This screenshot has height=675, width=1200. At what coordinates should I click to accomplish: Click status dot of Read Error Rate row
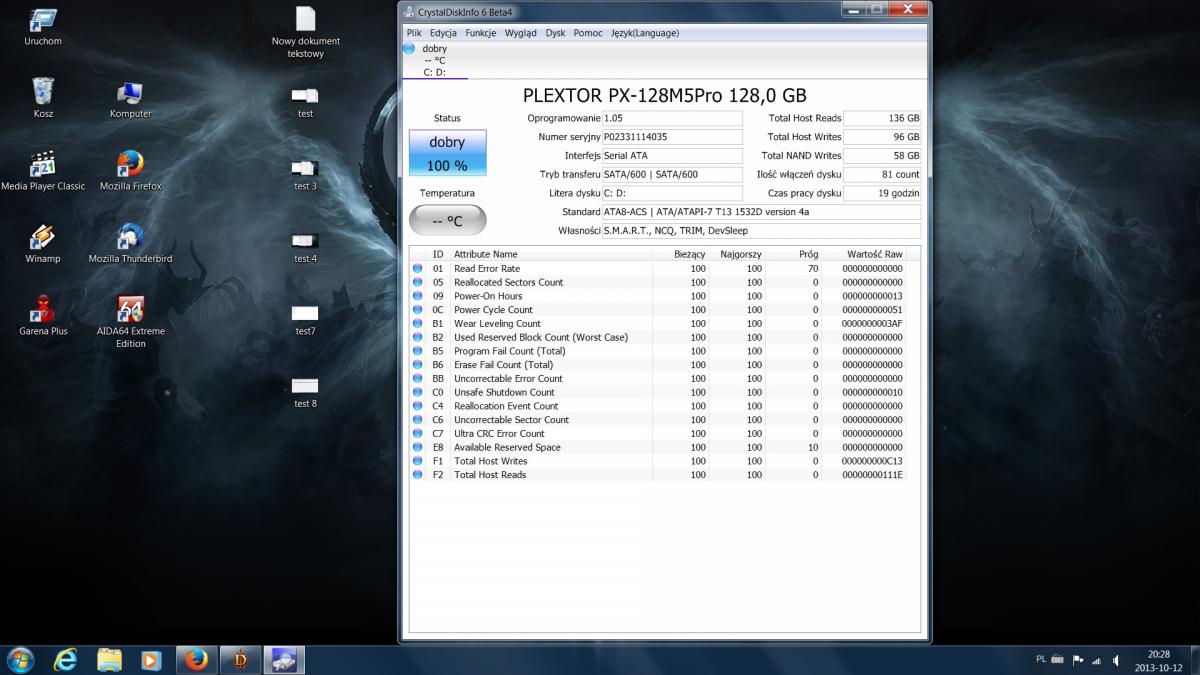point(418,268)
